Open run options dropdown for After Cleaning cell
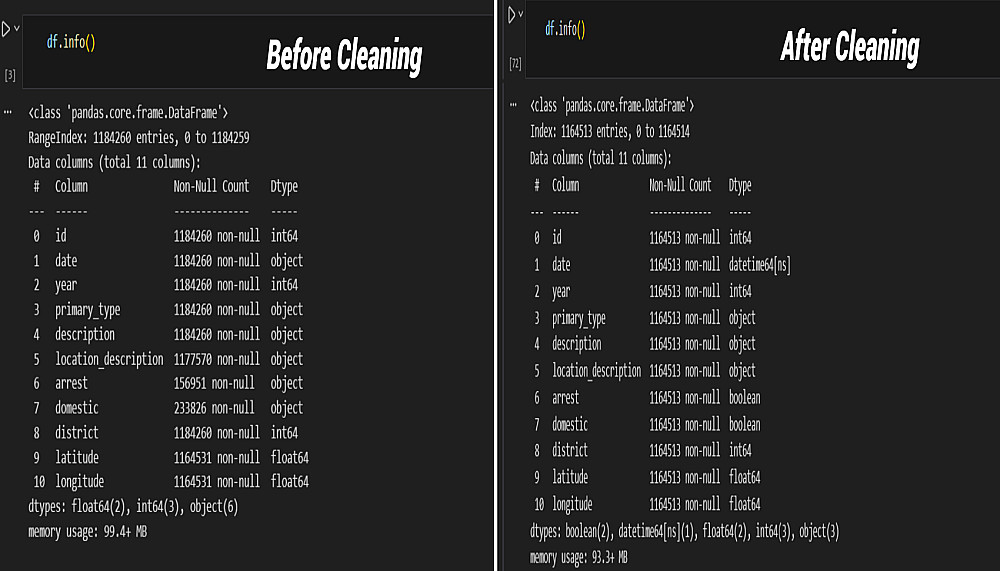 (522, 14)
